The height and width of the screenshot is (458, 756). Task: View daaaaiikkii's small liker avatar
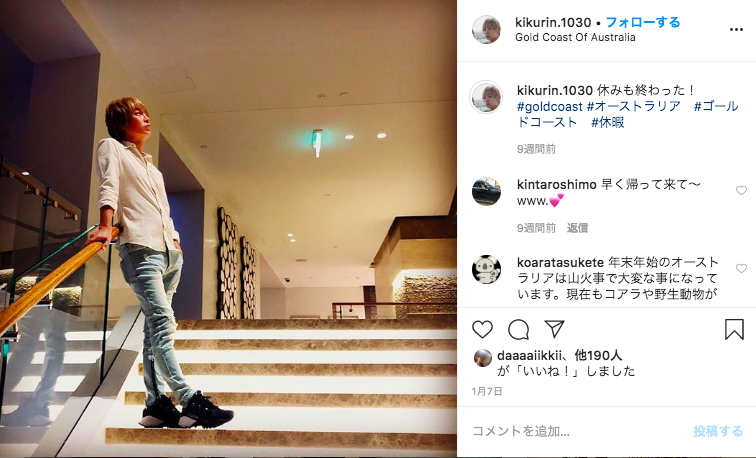(482, 358)
